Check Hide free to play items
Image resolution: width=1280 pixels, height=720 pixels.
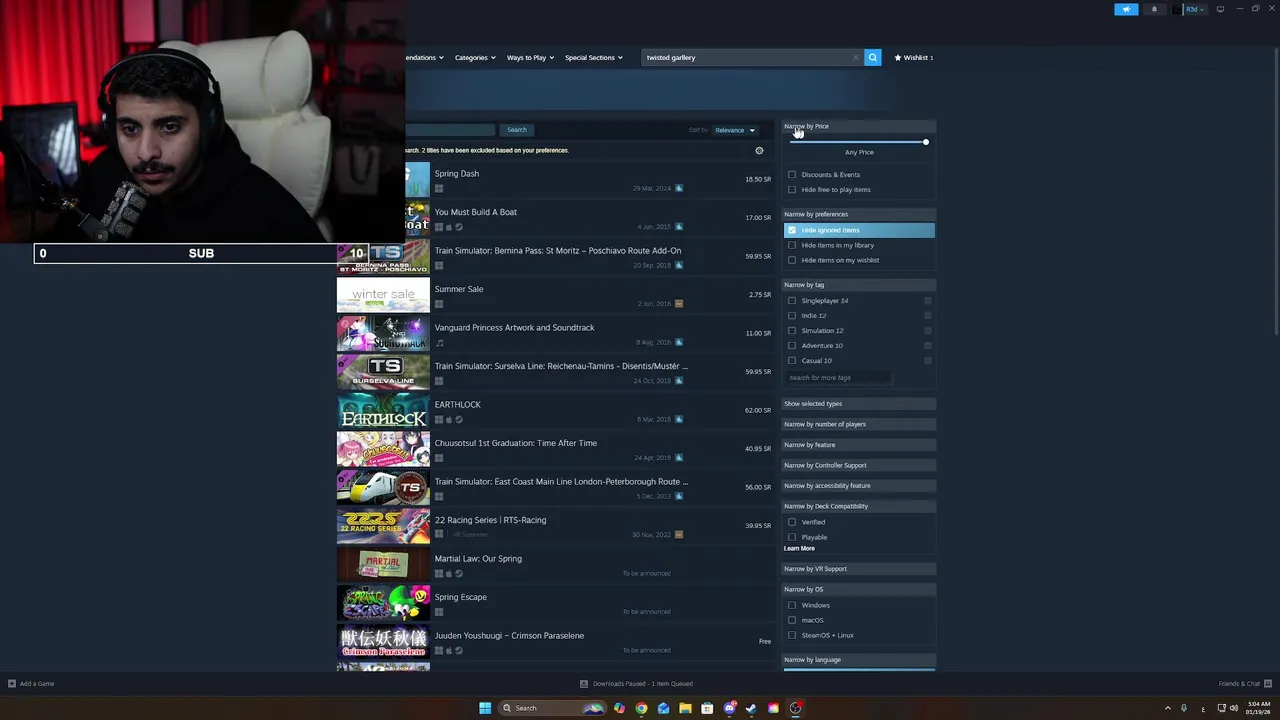coord(792,190)
